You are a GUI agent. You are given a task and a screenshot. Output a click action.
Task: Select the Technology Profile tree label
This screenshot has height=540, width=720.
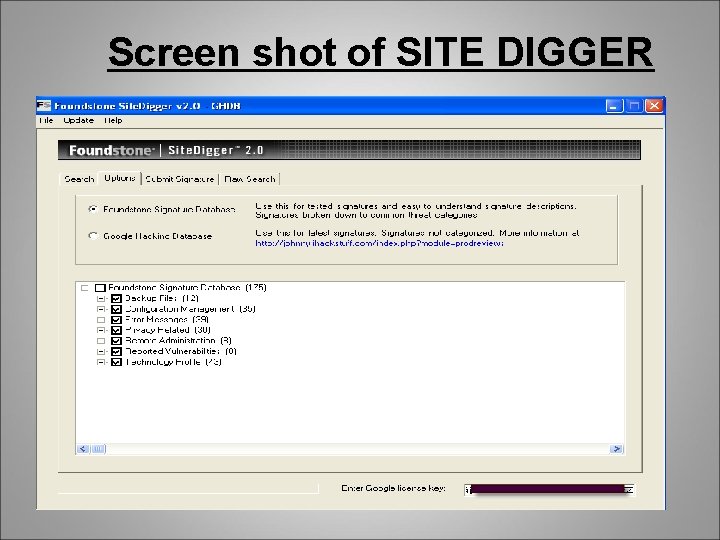point(173,362)
